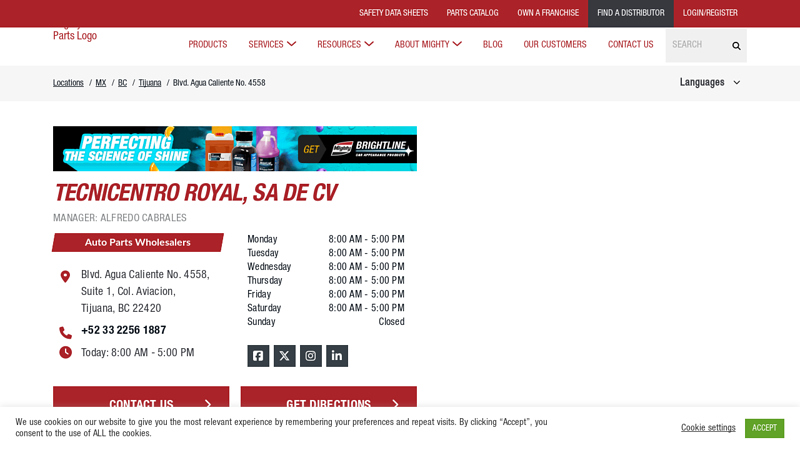Click the search magnifier icon
800x450 pixels.
[x=736, y=45]
